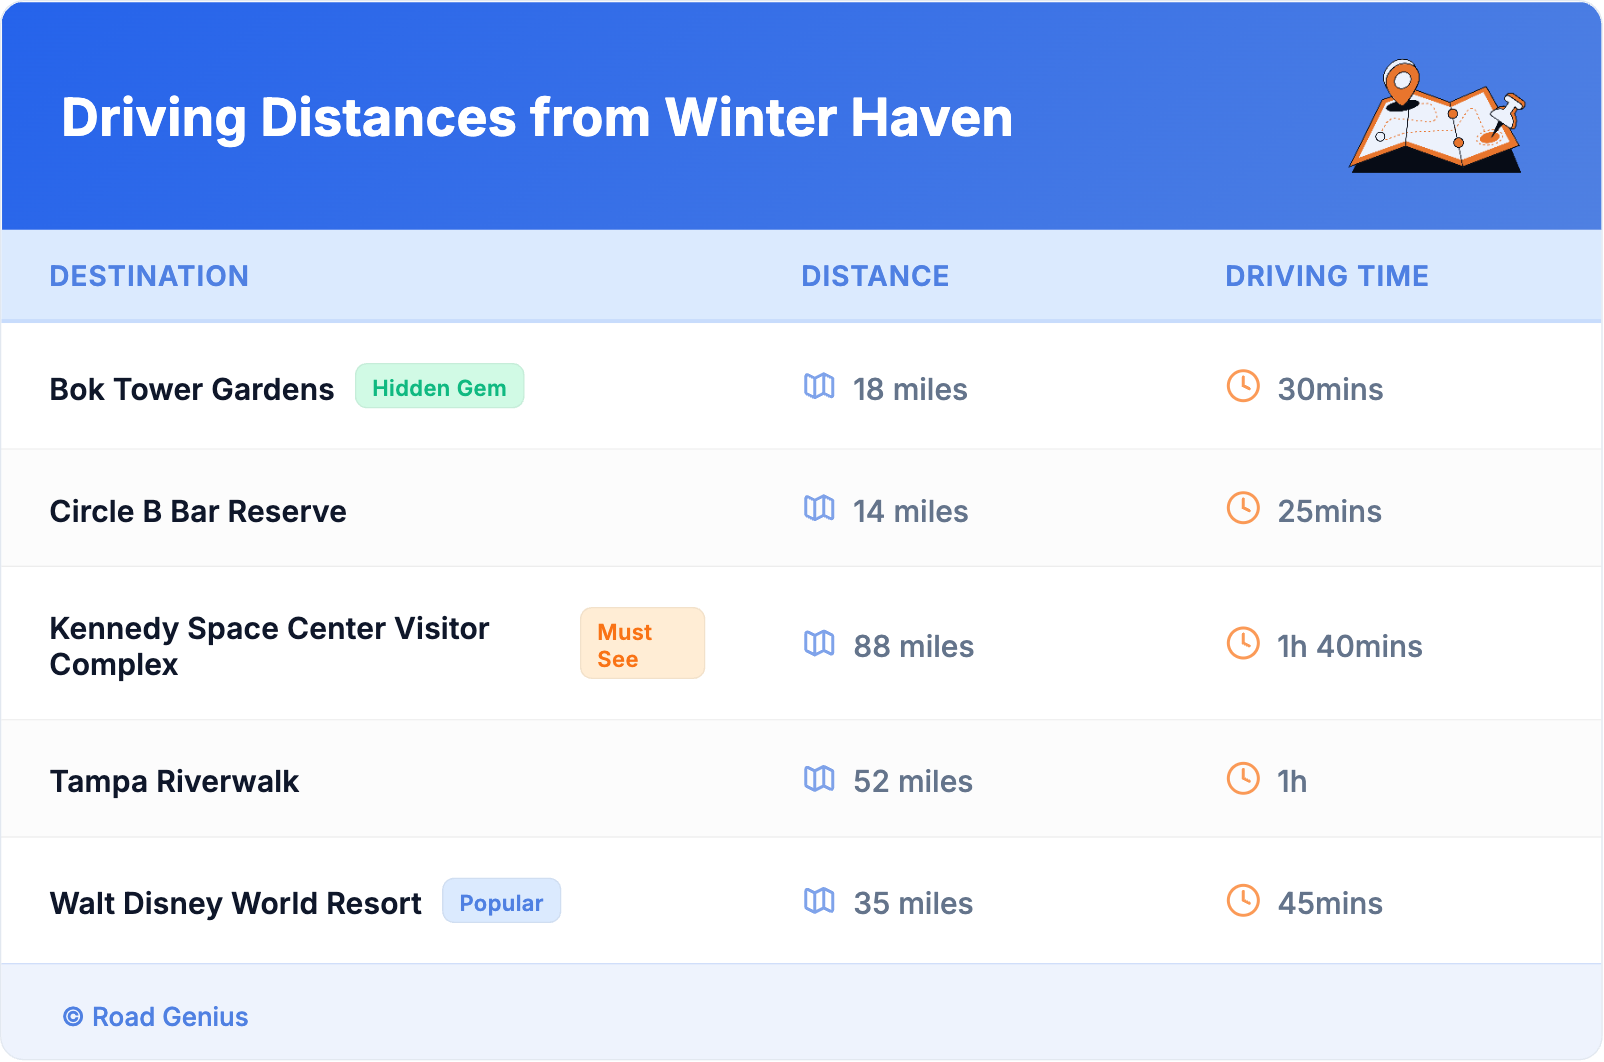Click the map icon beside 14 miles
The image size is (1604, 1062).
819,508
